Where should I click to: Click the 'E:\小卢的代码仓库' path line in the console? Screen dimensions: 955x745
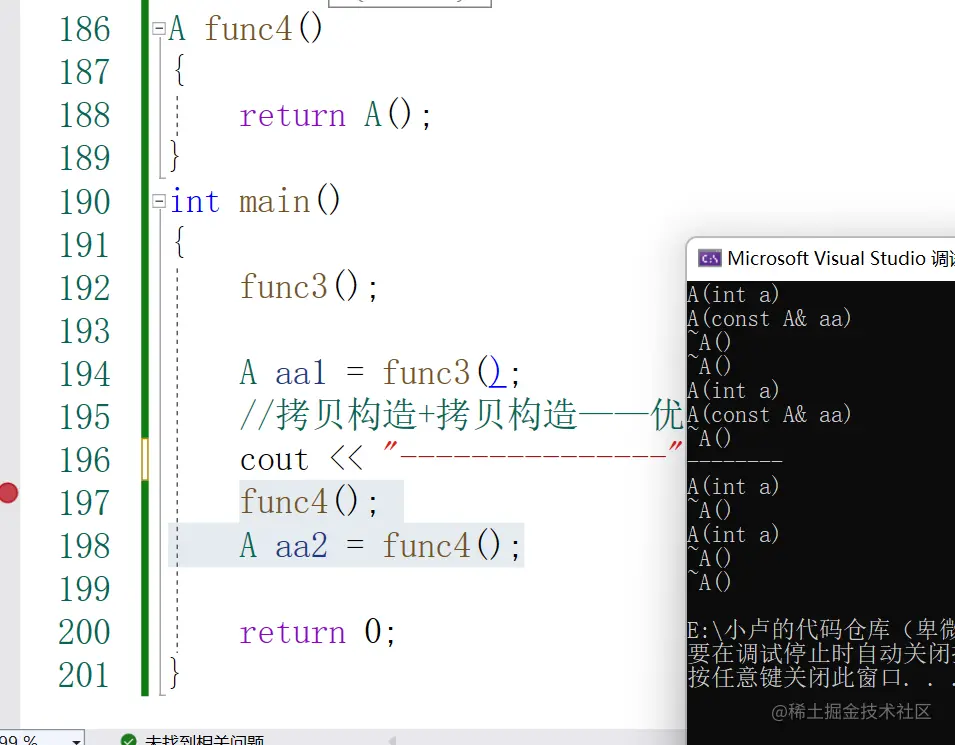coord(820,629)
